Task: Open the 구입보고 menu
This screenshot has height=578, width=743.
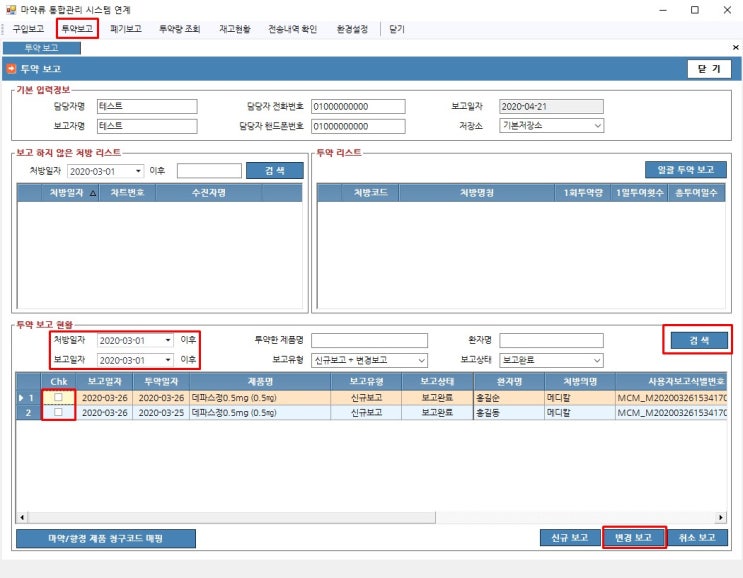Action: [x=28, y=29]
